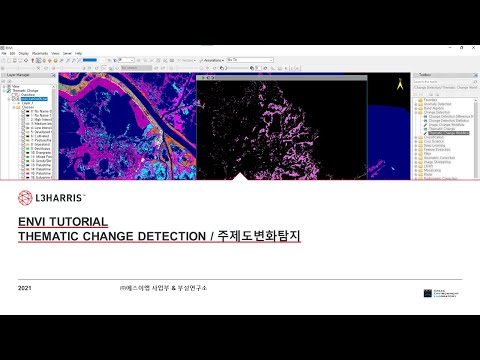The width and height of the screenshot is (480, 360).
Task: Toggle the Overview layer checkbox
Action: pyautogui.click(x=14, y=95)
